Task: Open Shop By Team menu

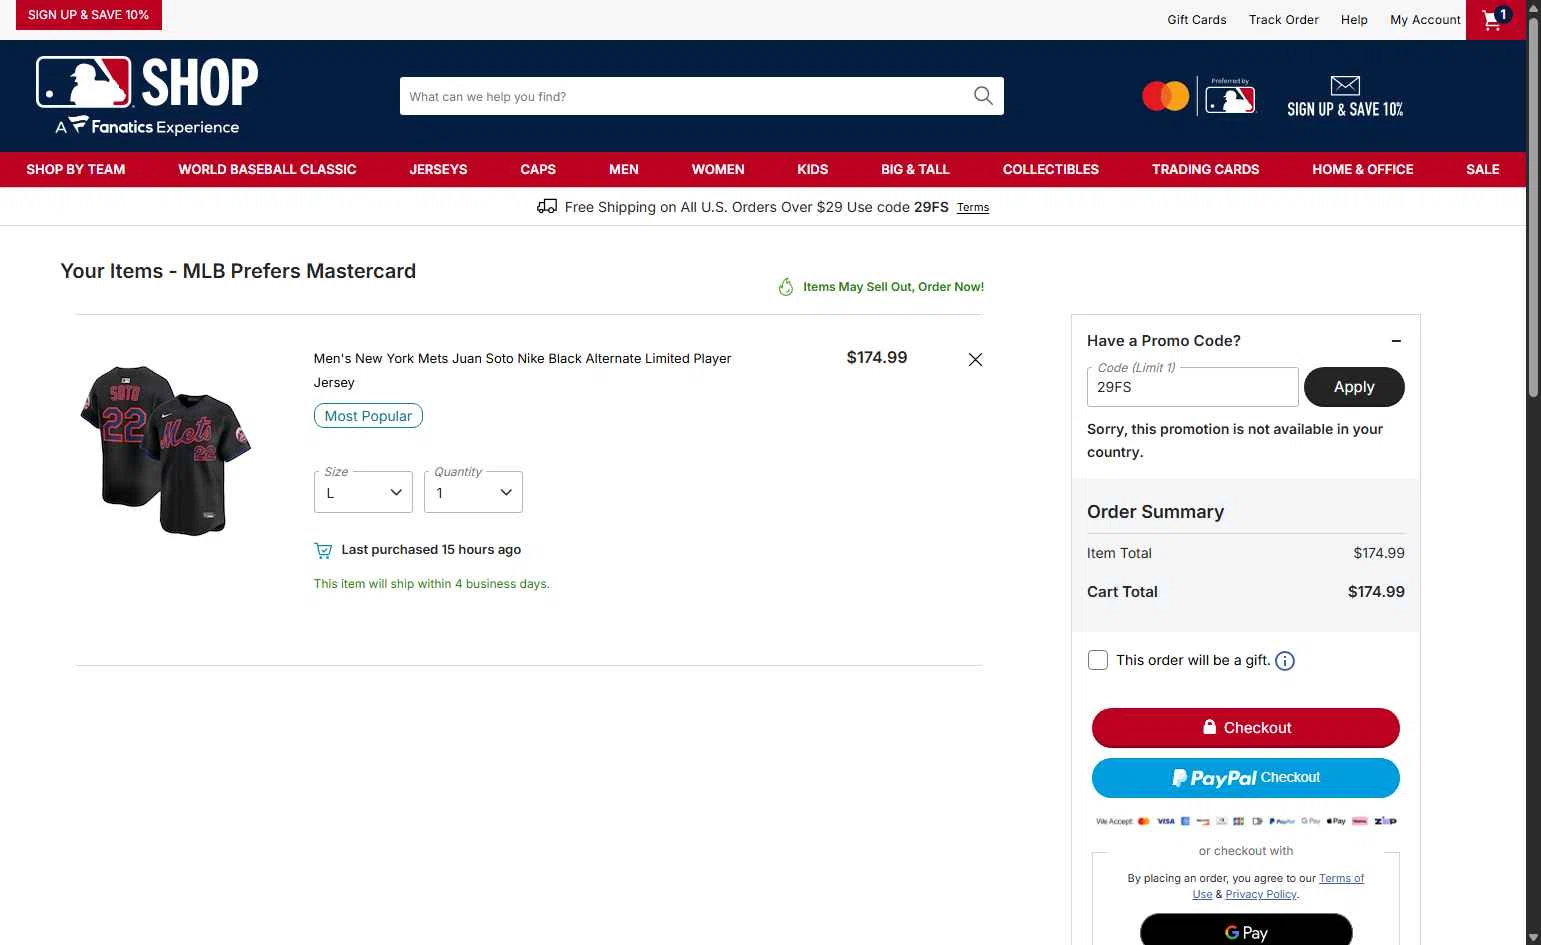Action: (76, 169)
